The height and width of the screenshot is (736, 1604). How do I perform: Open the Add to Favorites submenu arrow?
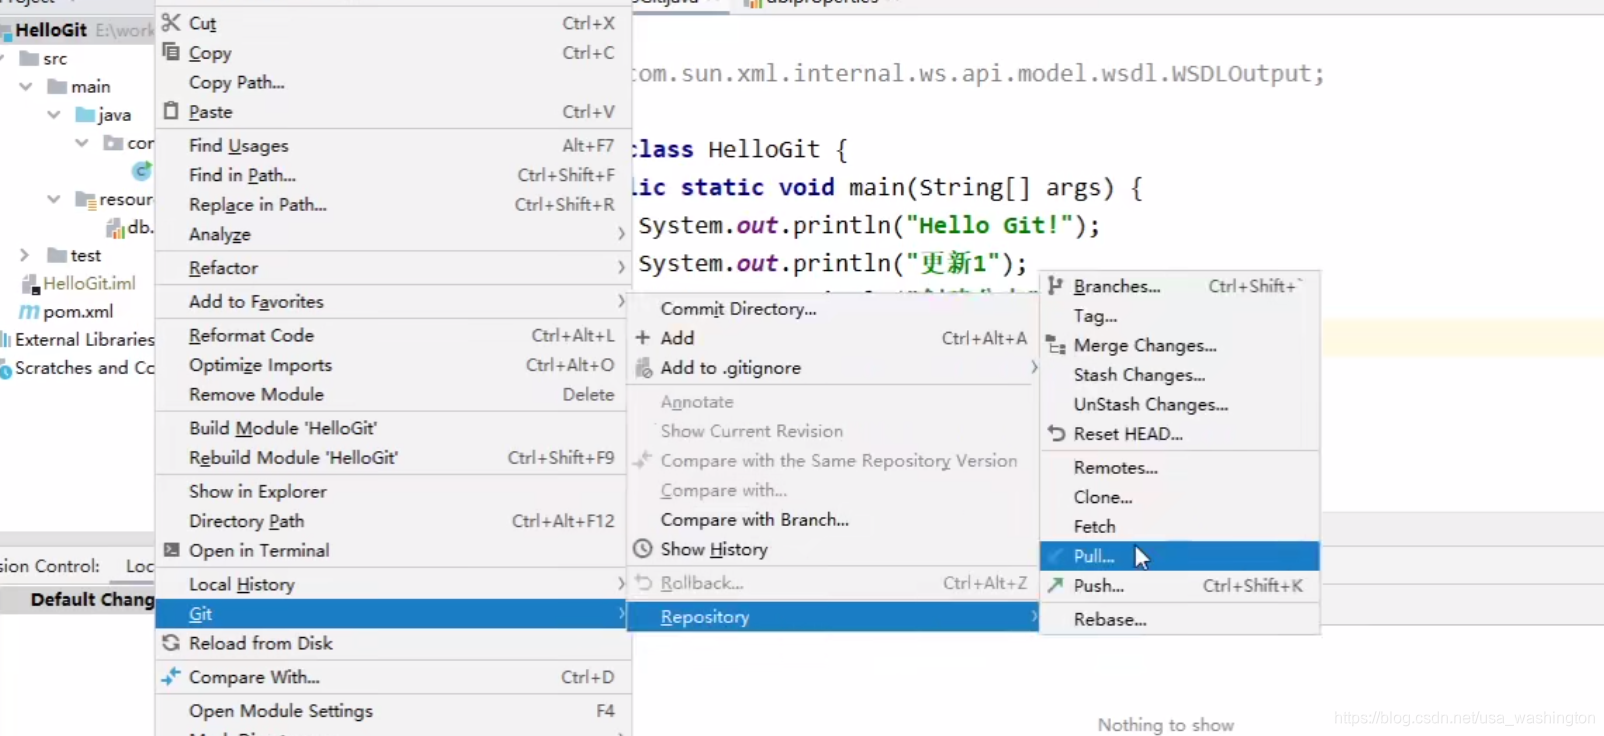coord(621,301)
